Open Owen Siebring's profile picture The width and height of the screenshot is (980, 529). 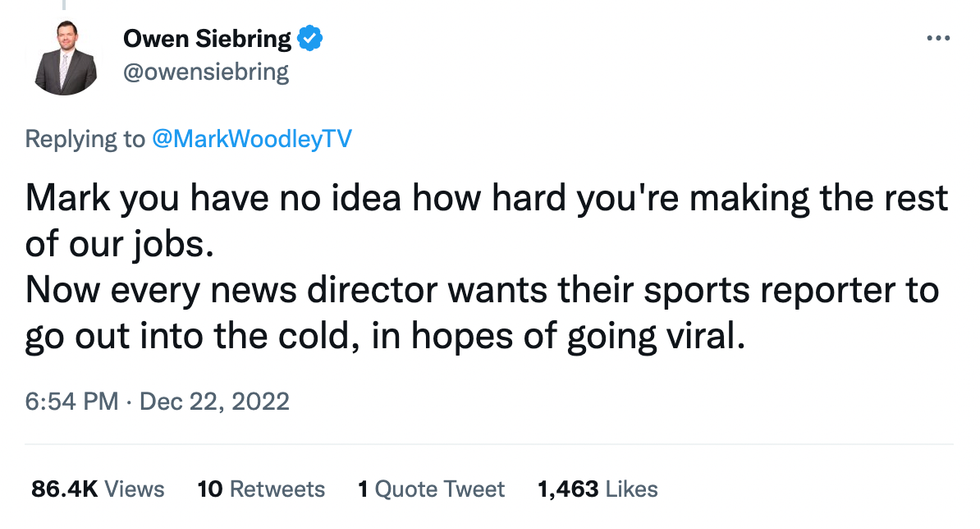pos(66,59)
